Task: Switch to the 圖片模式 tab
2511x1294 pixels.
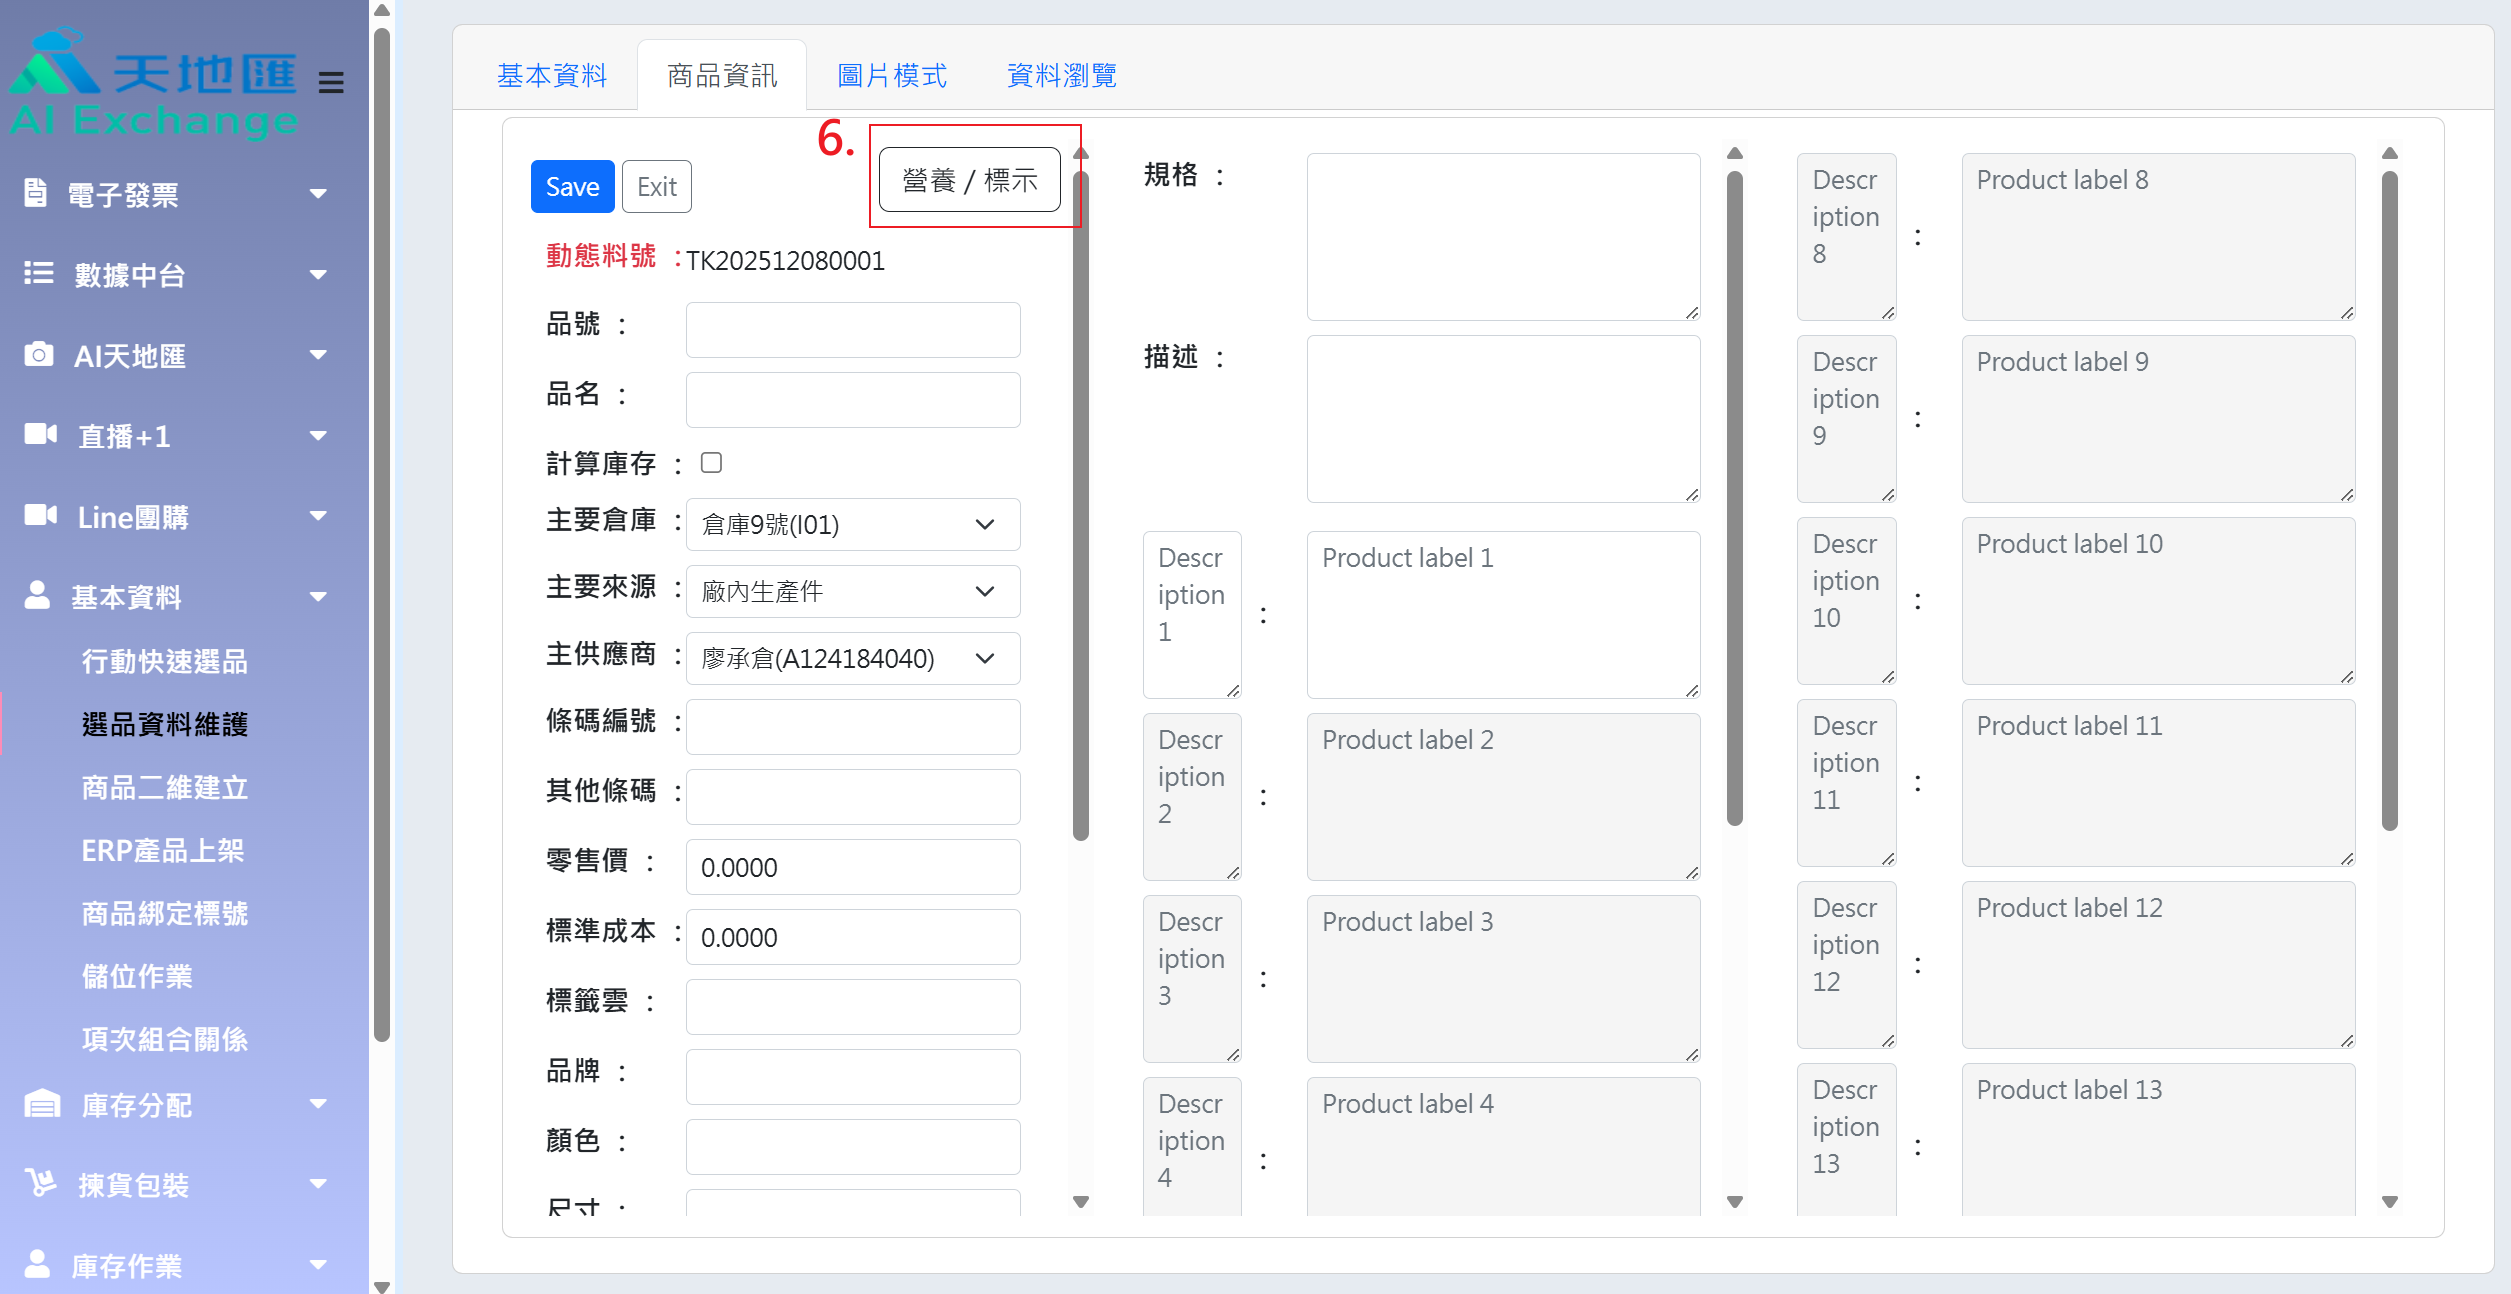Action: 891,76
